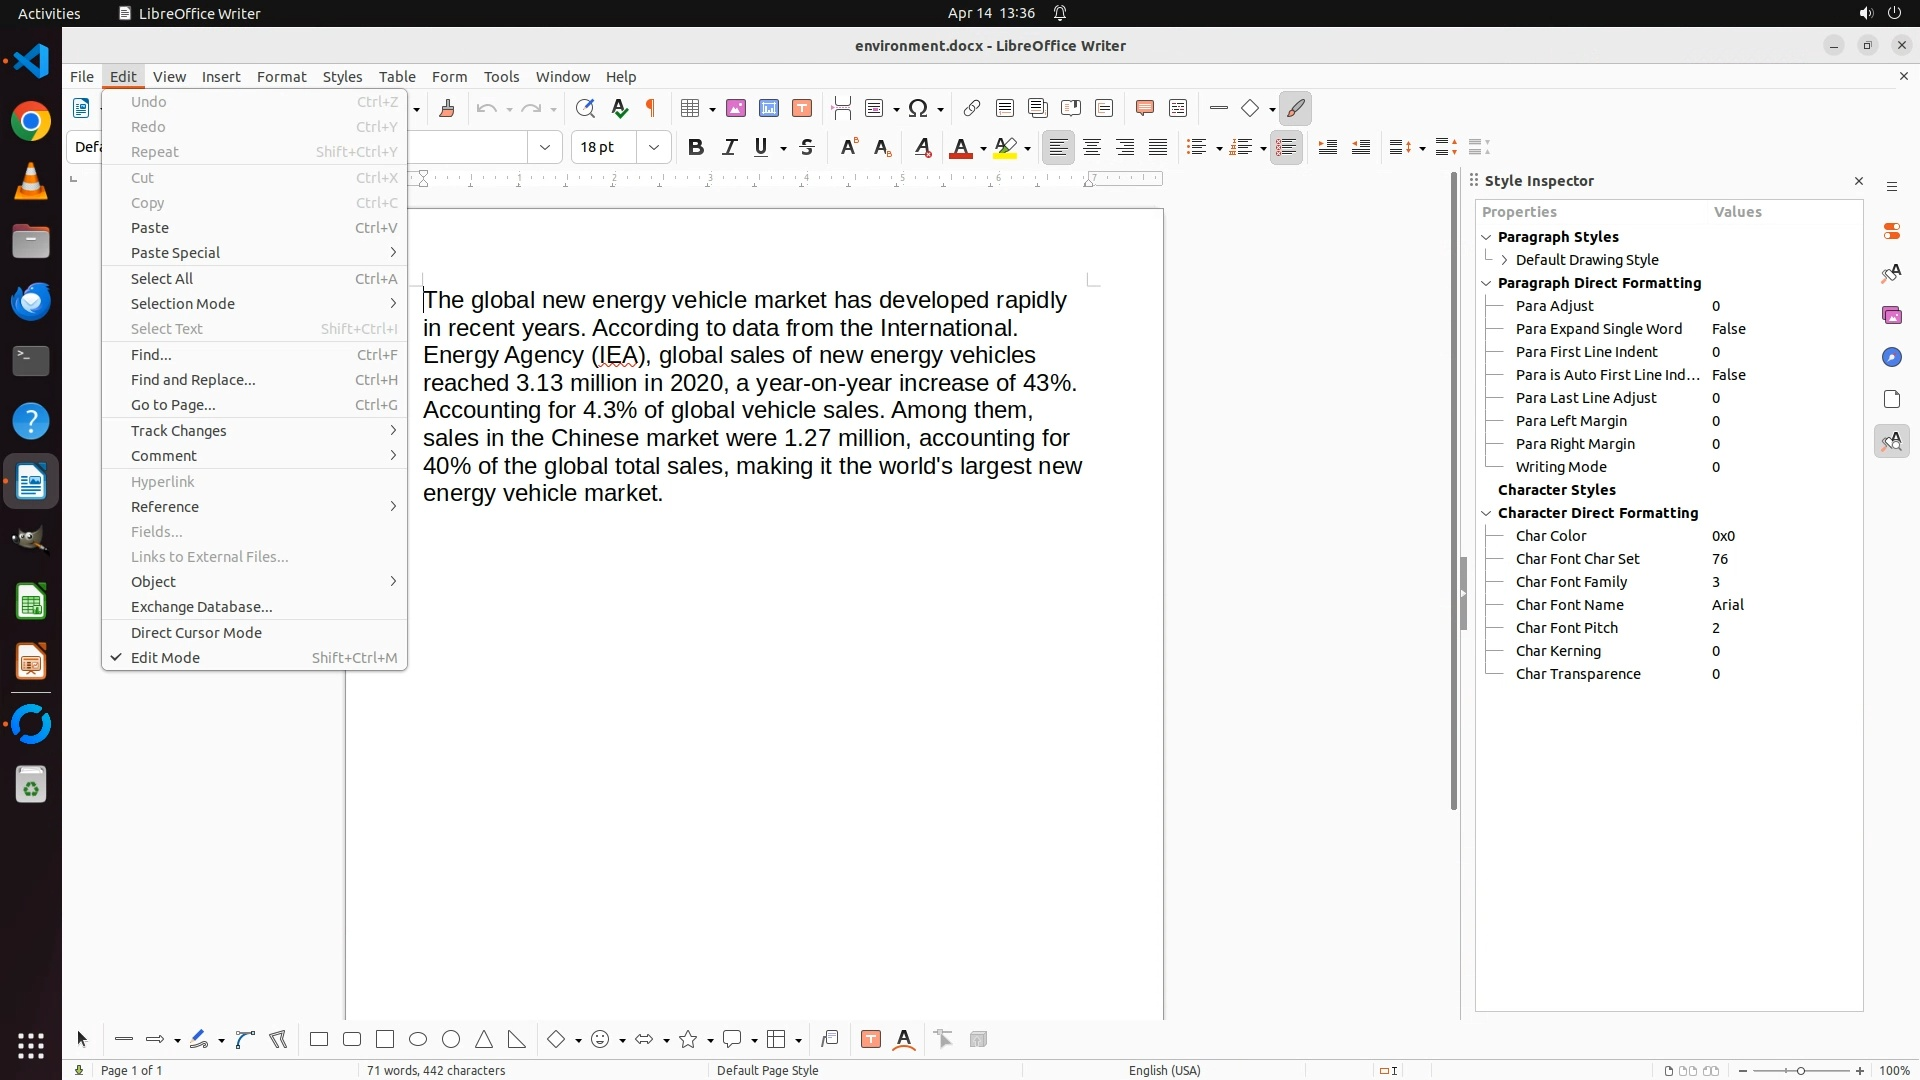Enable Direct Cursor Mode option

point(196,633)
